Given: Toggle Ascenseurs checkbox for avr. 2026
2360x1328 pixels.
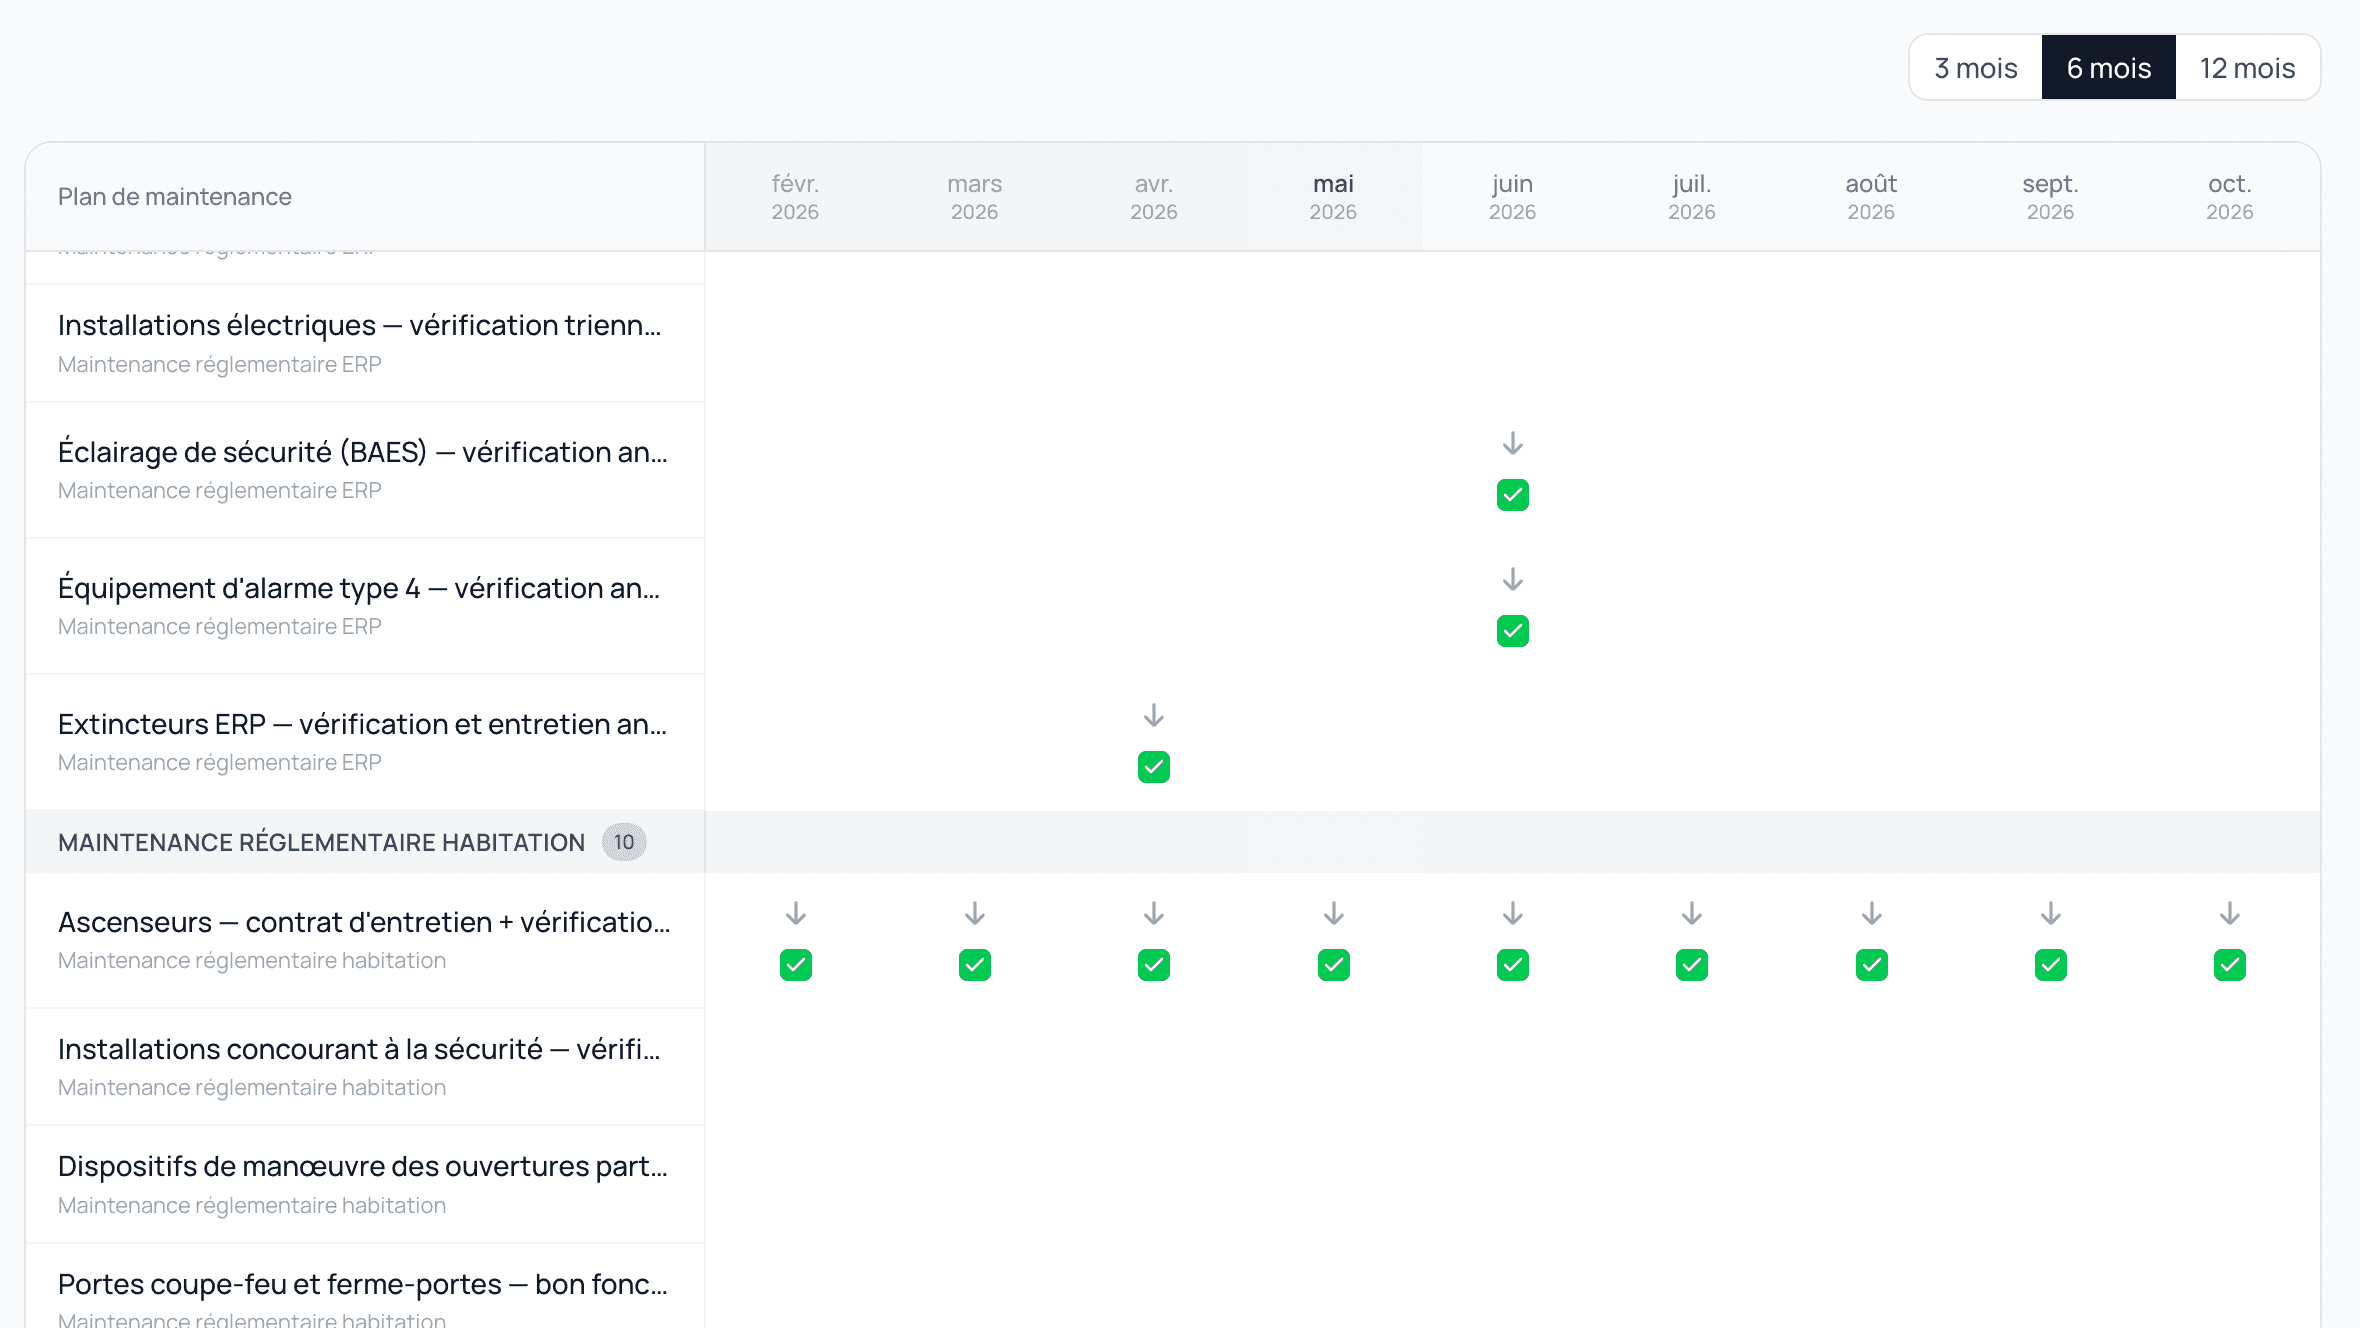Looking at the screenshot, I should pyautogui.click(x=1154, y=965).
